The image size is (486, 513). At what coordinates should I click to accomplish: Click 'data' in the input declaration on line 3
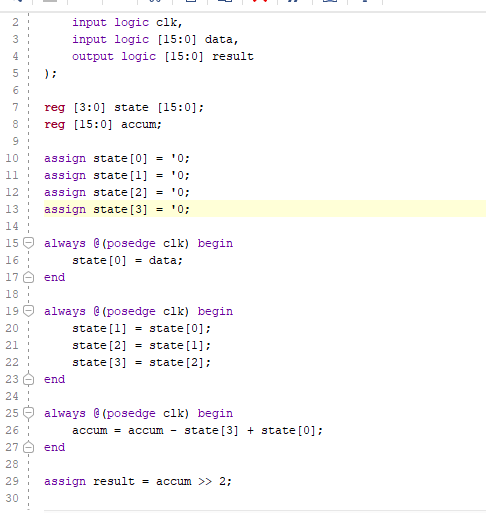tap(219, 39)
